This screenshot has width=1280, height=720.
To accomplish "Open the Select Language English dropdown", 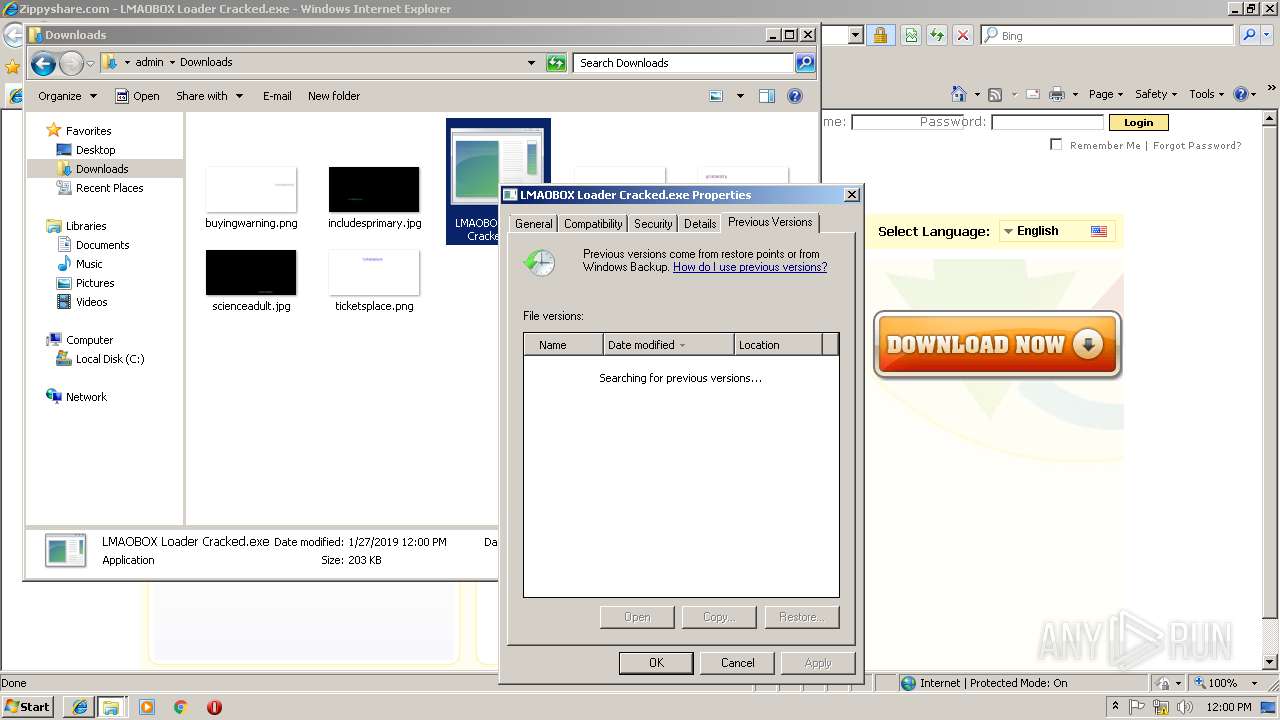I will pyautogui.click(x=1057, y=231).
